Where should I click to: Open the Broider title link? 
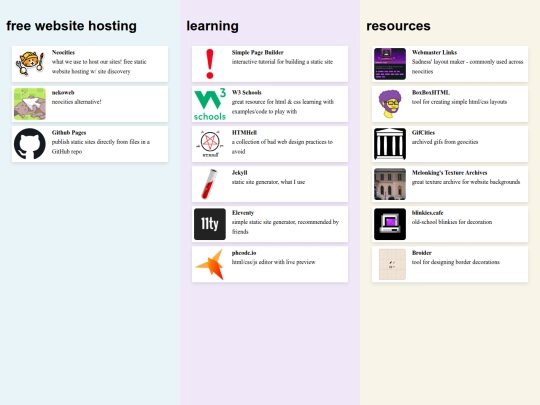point(422,253)
